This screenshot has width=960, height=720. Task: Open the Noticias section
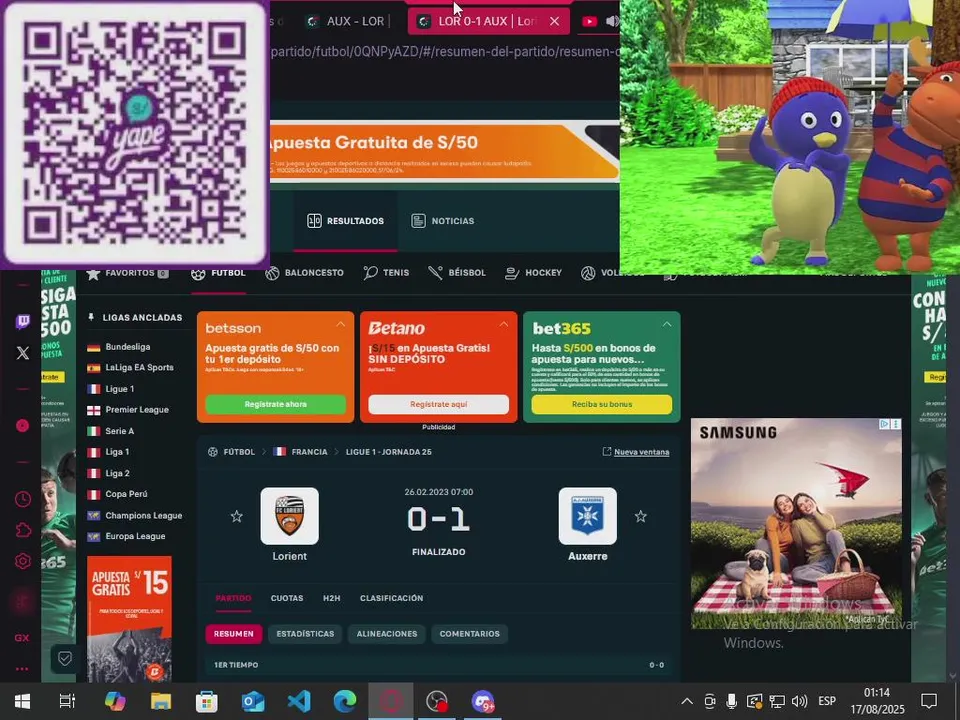pos(443,221)
